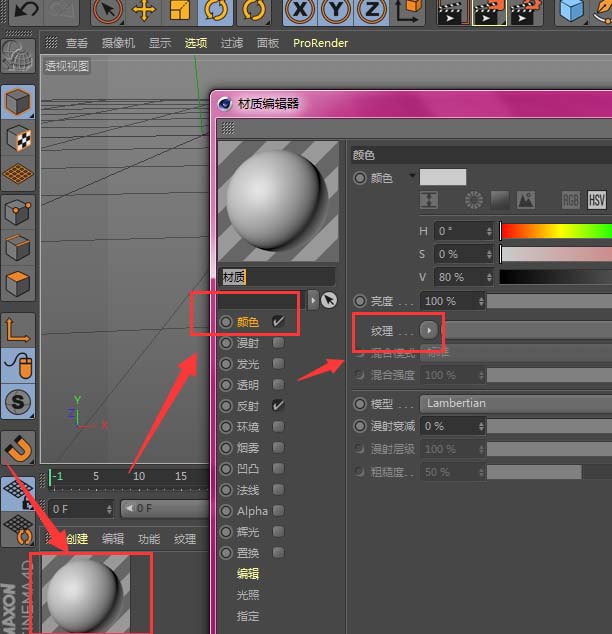Switch to Points mode
Viewport: 612px width, 634px height.
tap(18, 212)
